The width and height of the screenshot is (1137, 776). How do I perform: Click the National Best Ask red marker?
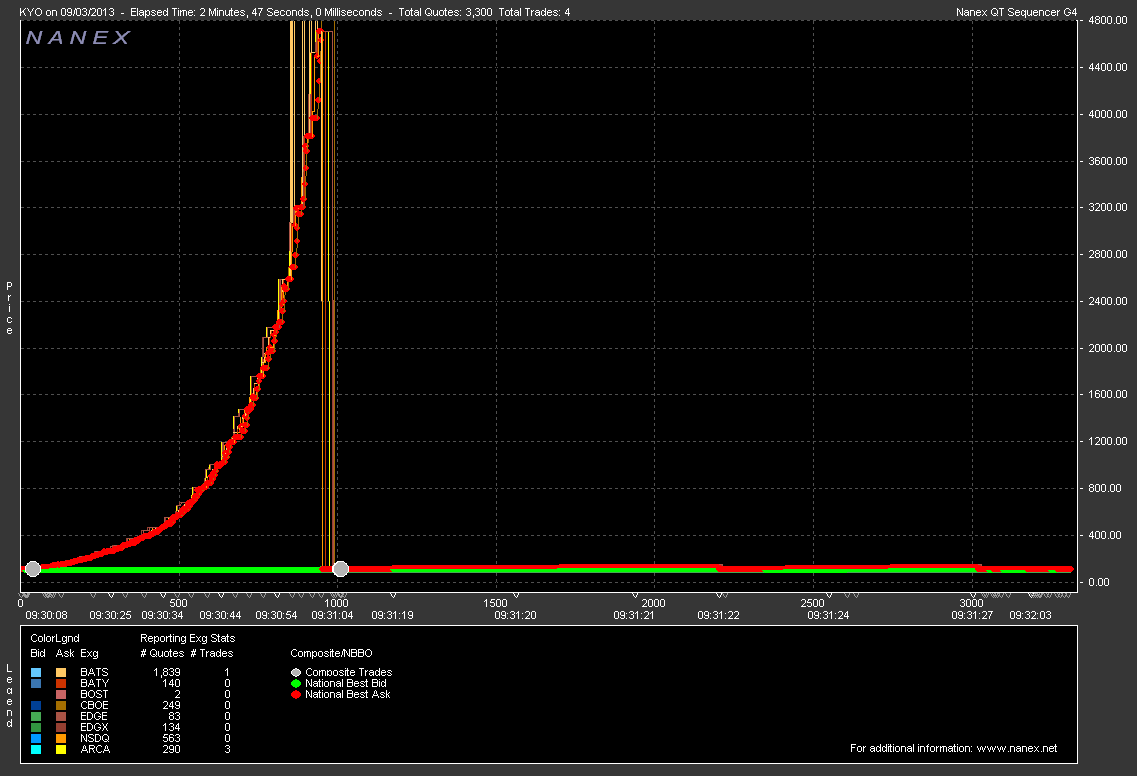point(296,694)
